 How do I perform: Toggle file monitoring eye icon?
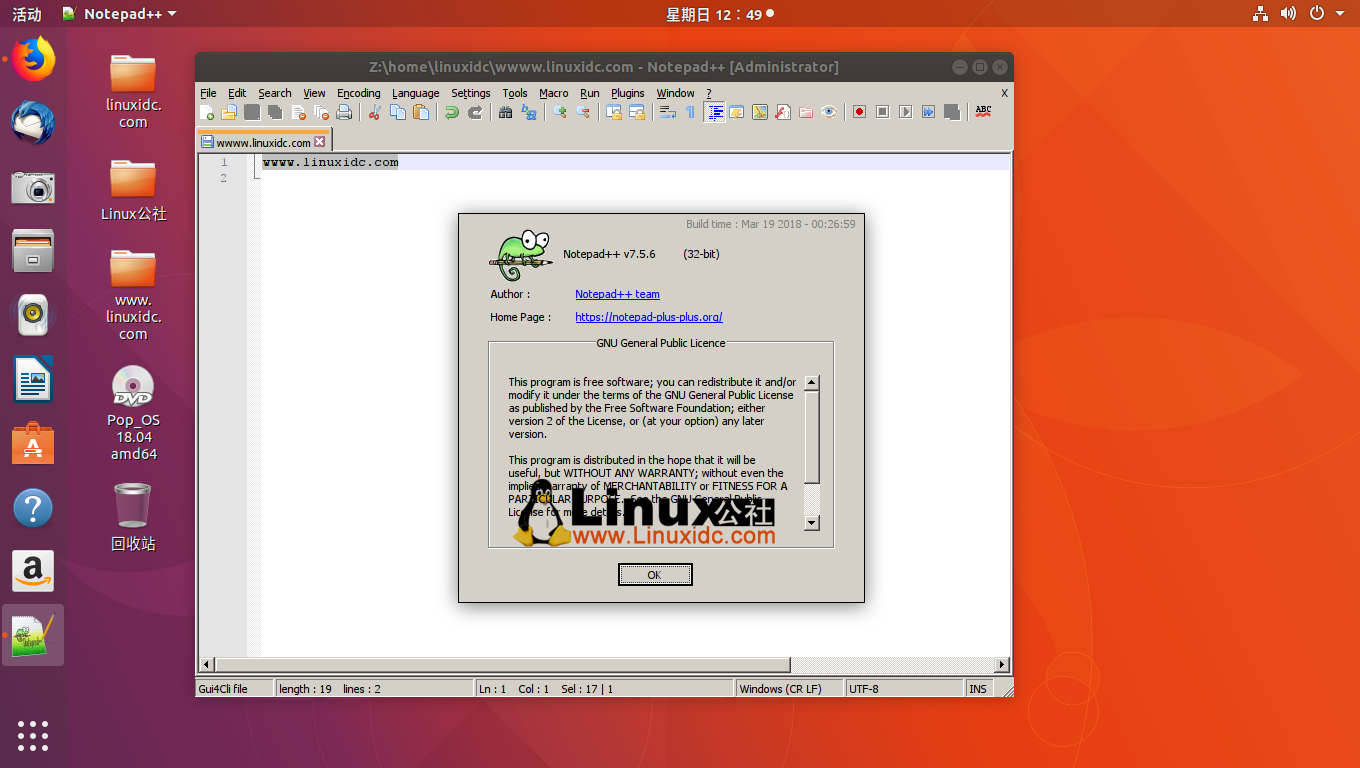click(829, 112)
